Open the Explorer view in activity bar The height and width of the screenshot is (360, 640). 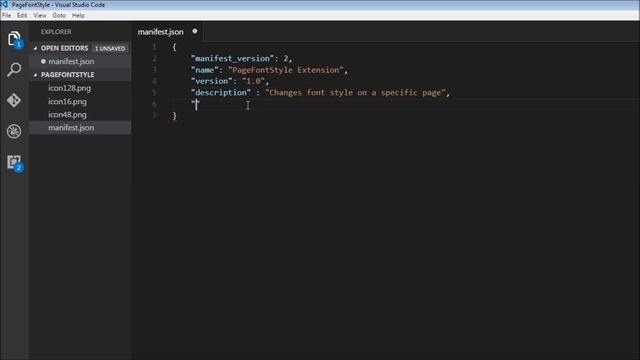[x=14, y=39]
